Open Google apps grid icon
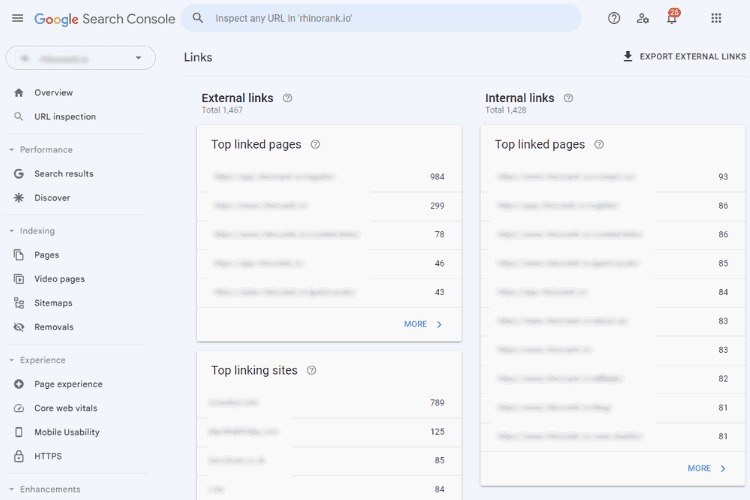Viewport: 750px width, 500px height. (x=716, y=18)
